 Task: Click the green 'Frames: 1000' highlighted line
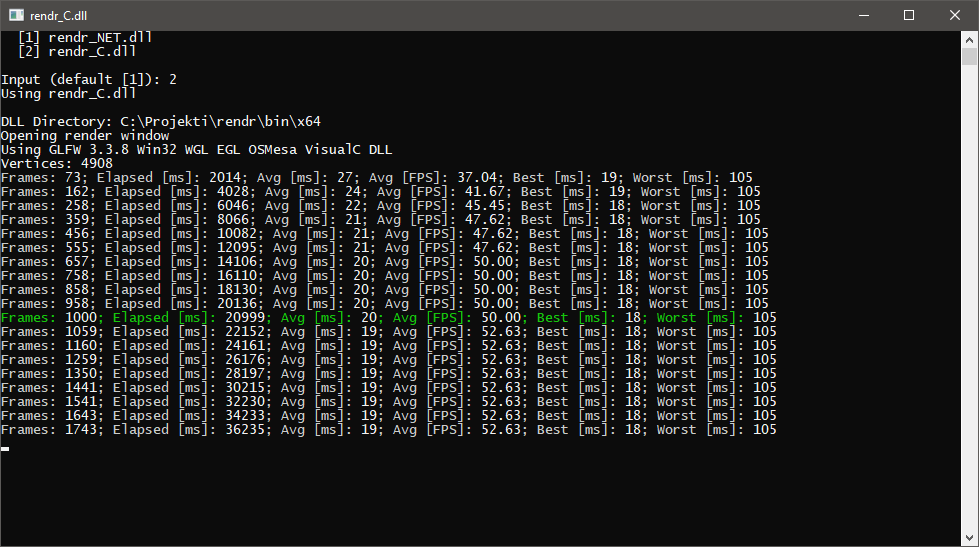(388, 317)
